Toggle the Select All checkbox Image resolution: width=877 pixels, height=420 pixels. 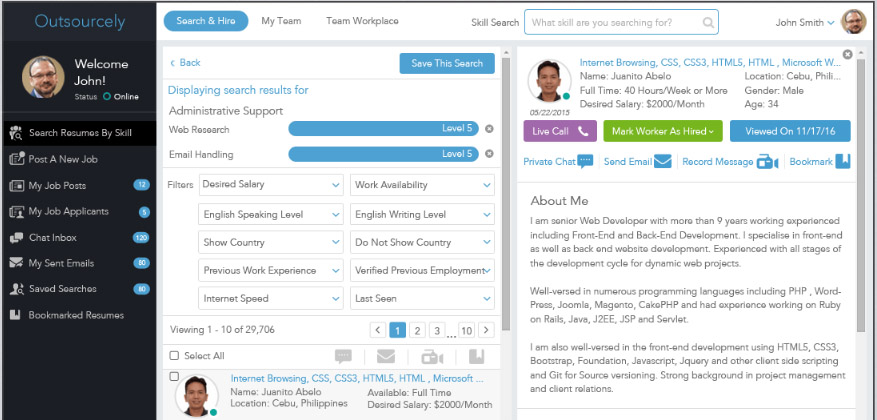[x=174, y=356]
